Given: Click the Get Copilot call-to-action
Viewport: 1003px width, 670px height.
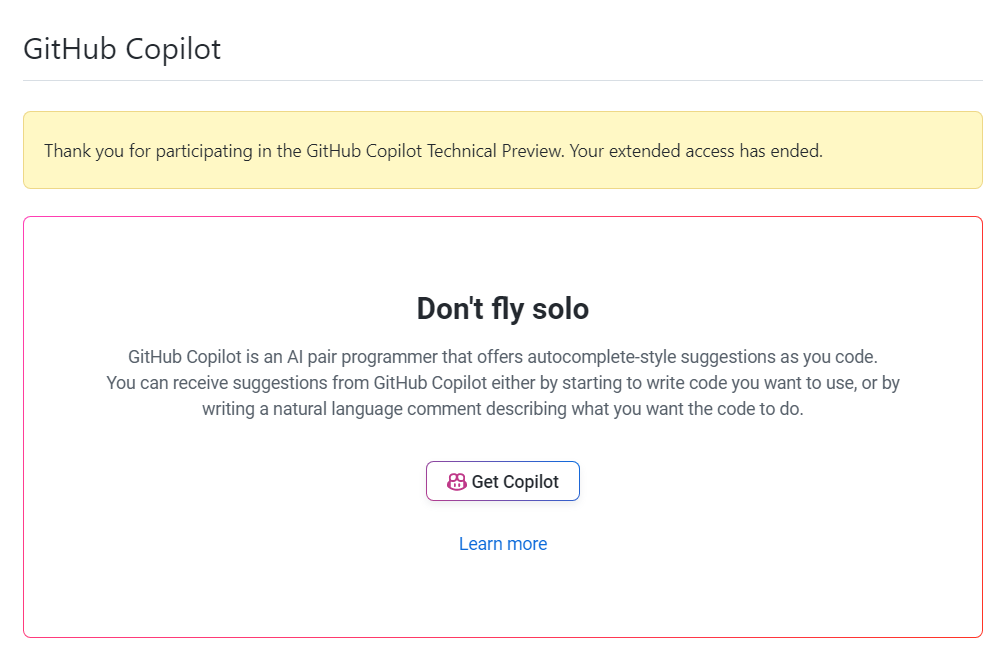Looking at the screenshot, I should [502, 481].
